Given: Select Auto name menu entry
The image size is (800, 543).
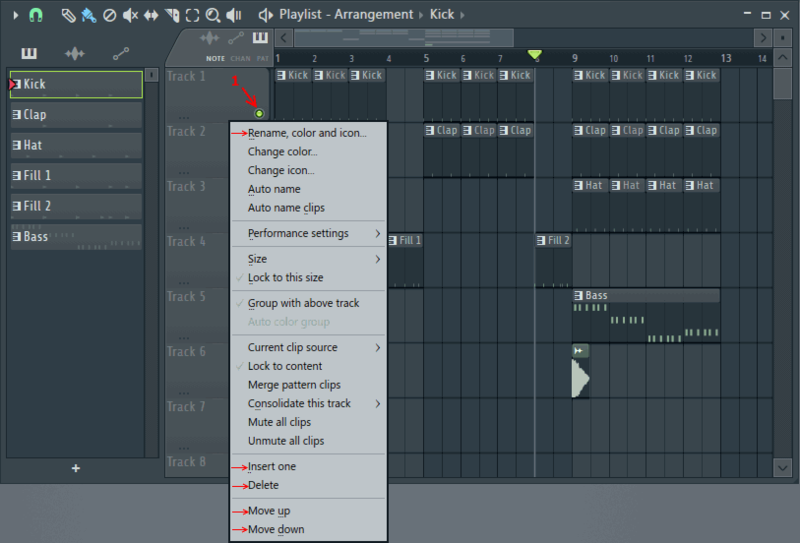Looking at the screenshot, I should click(x=308, y=189).
